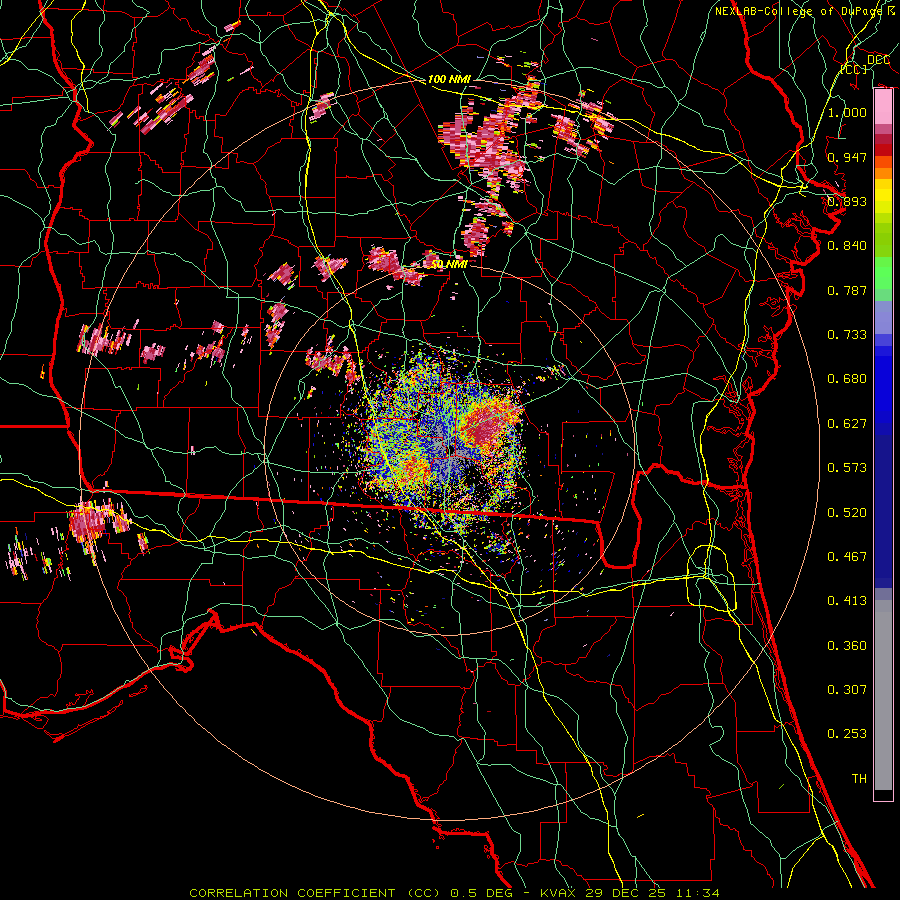
Task: Click the "[CC]" units label above color bar
Action: click(854, 69)
